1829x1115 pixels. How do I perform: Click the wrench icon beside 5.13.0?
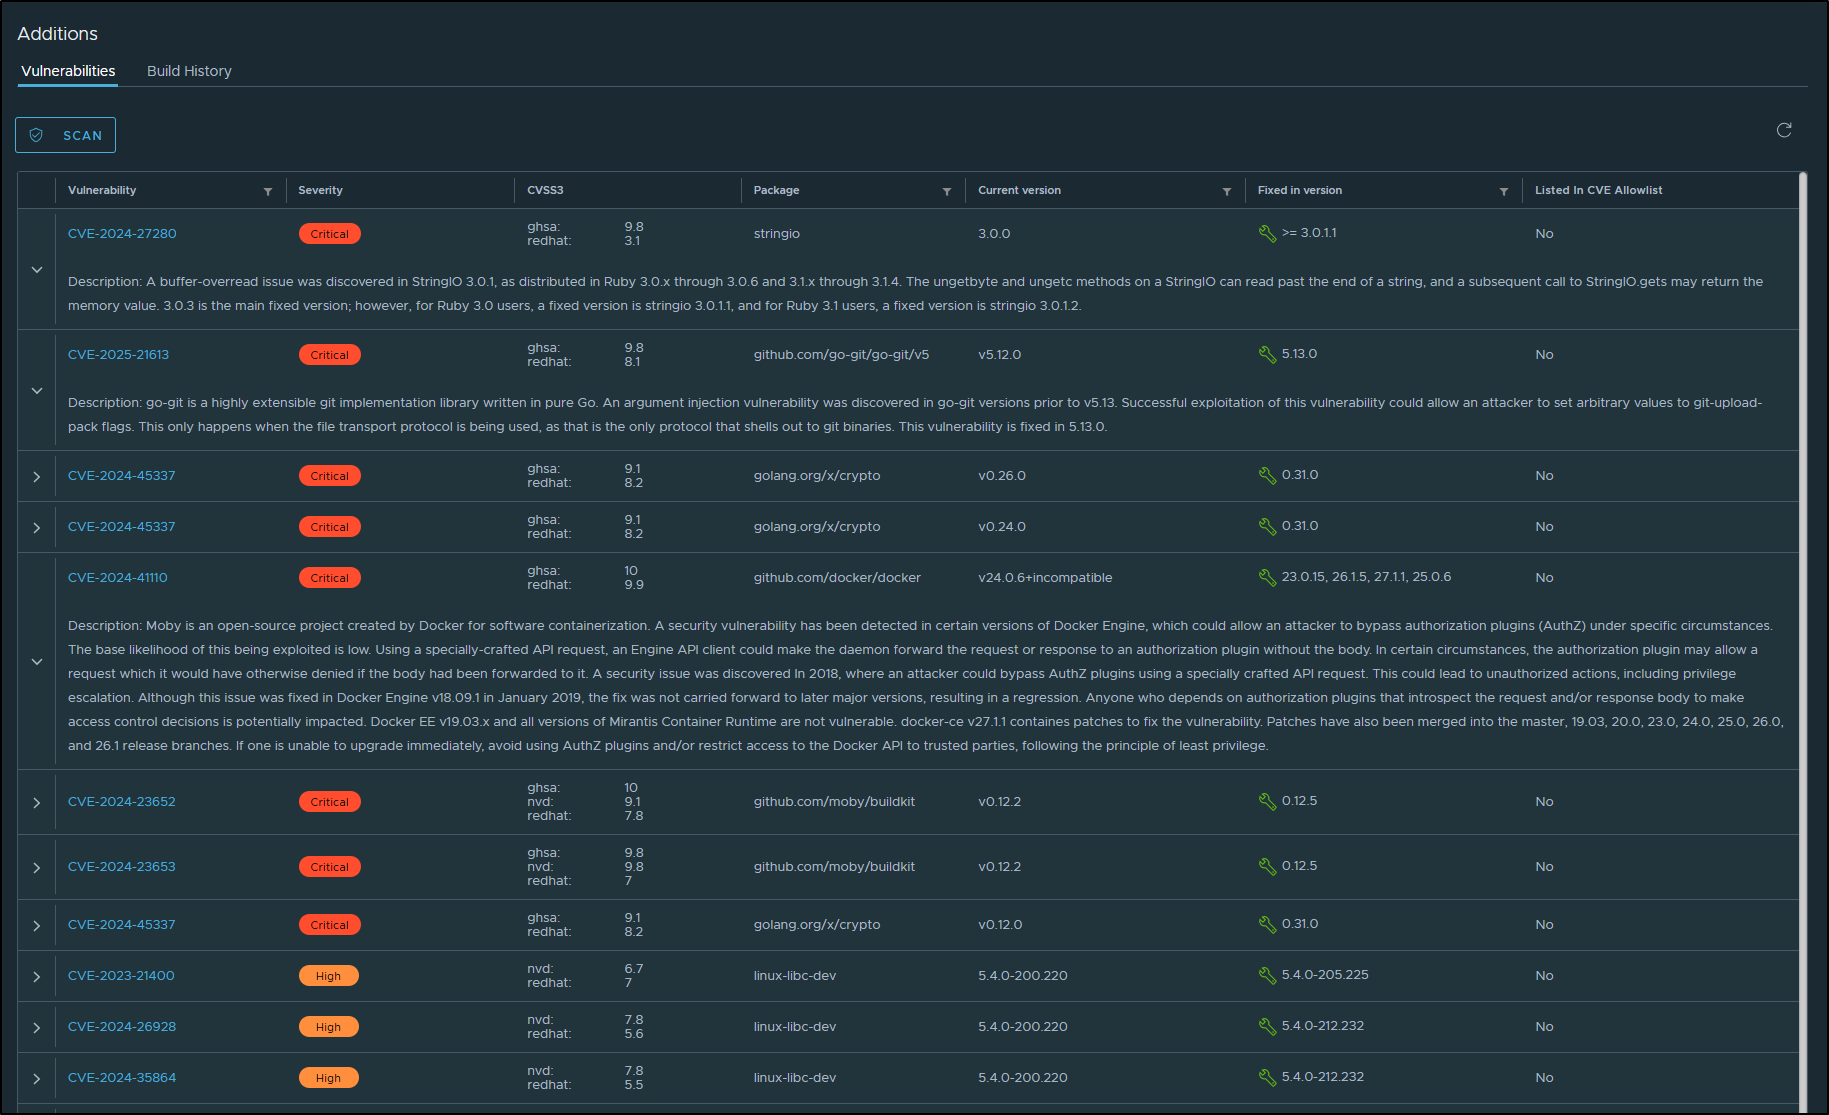[1267, 354]
